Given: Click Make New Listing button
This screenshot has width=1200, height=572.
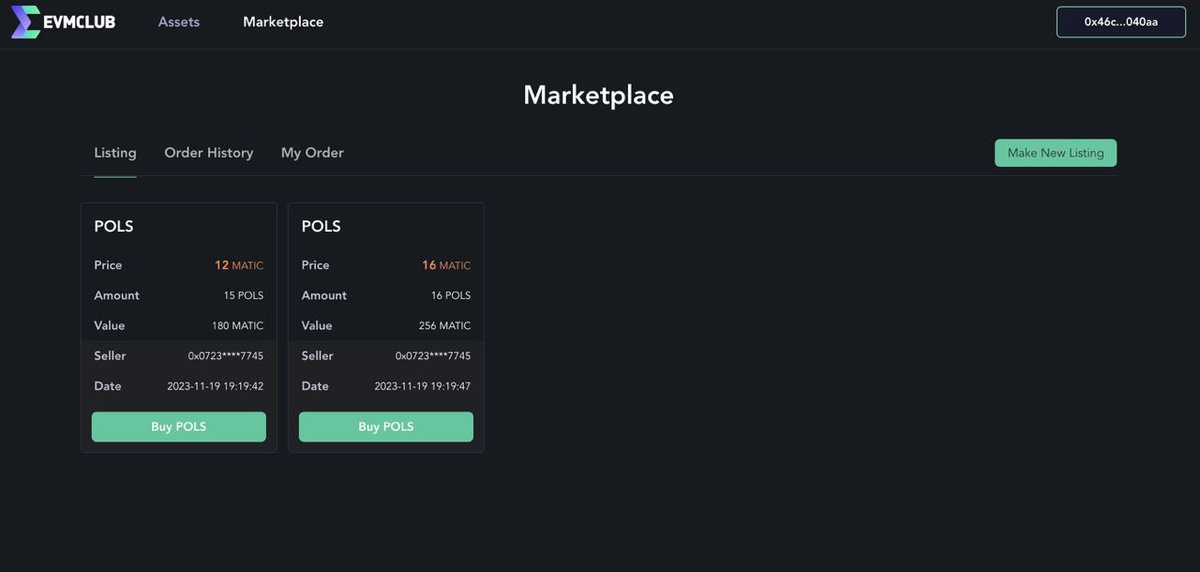Looking at the screenshot, I should point(1056,153).
